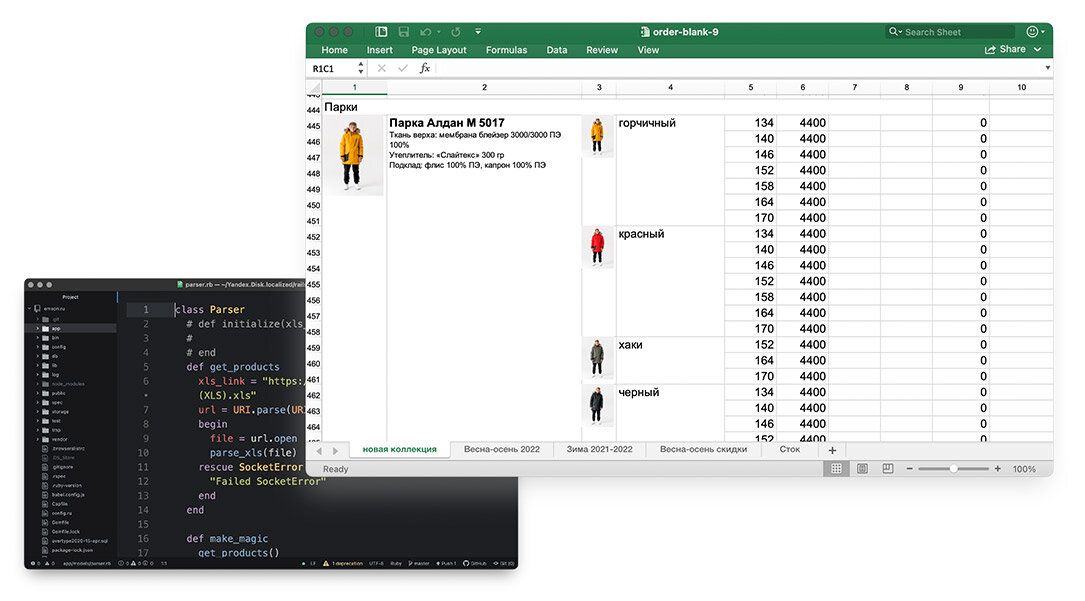Open the search options magnifier dropdown
Viewport: 1085px width, 601px height.
(x=895, y=32)
